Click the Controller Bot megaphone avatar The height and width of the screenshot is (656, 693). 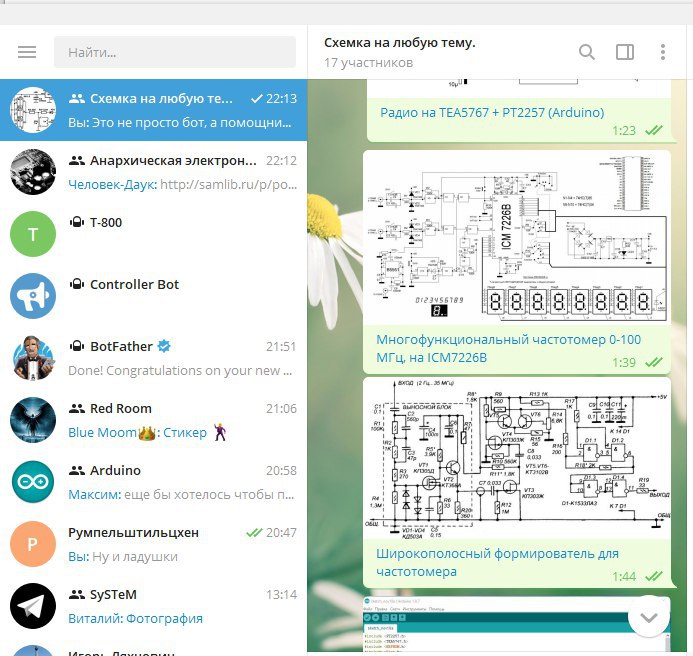(33, 296)
